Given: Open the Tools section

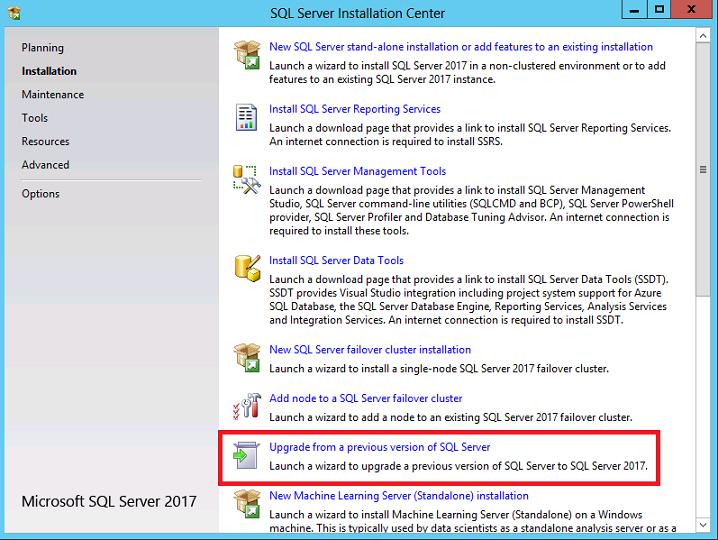Looking at the screenshot, I should 35,118.
